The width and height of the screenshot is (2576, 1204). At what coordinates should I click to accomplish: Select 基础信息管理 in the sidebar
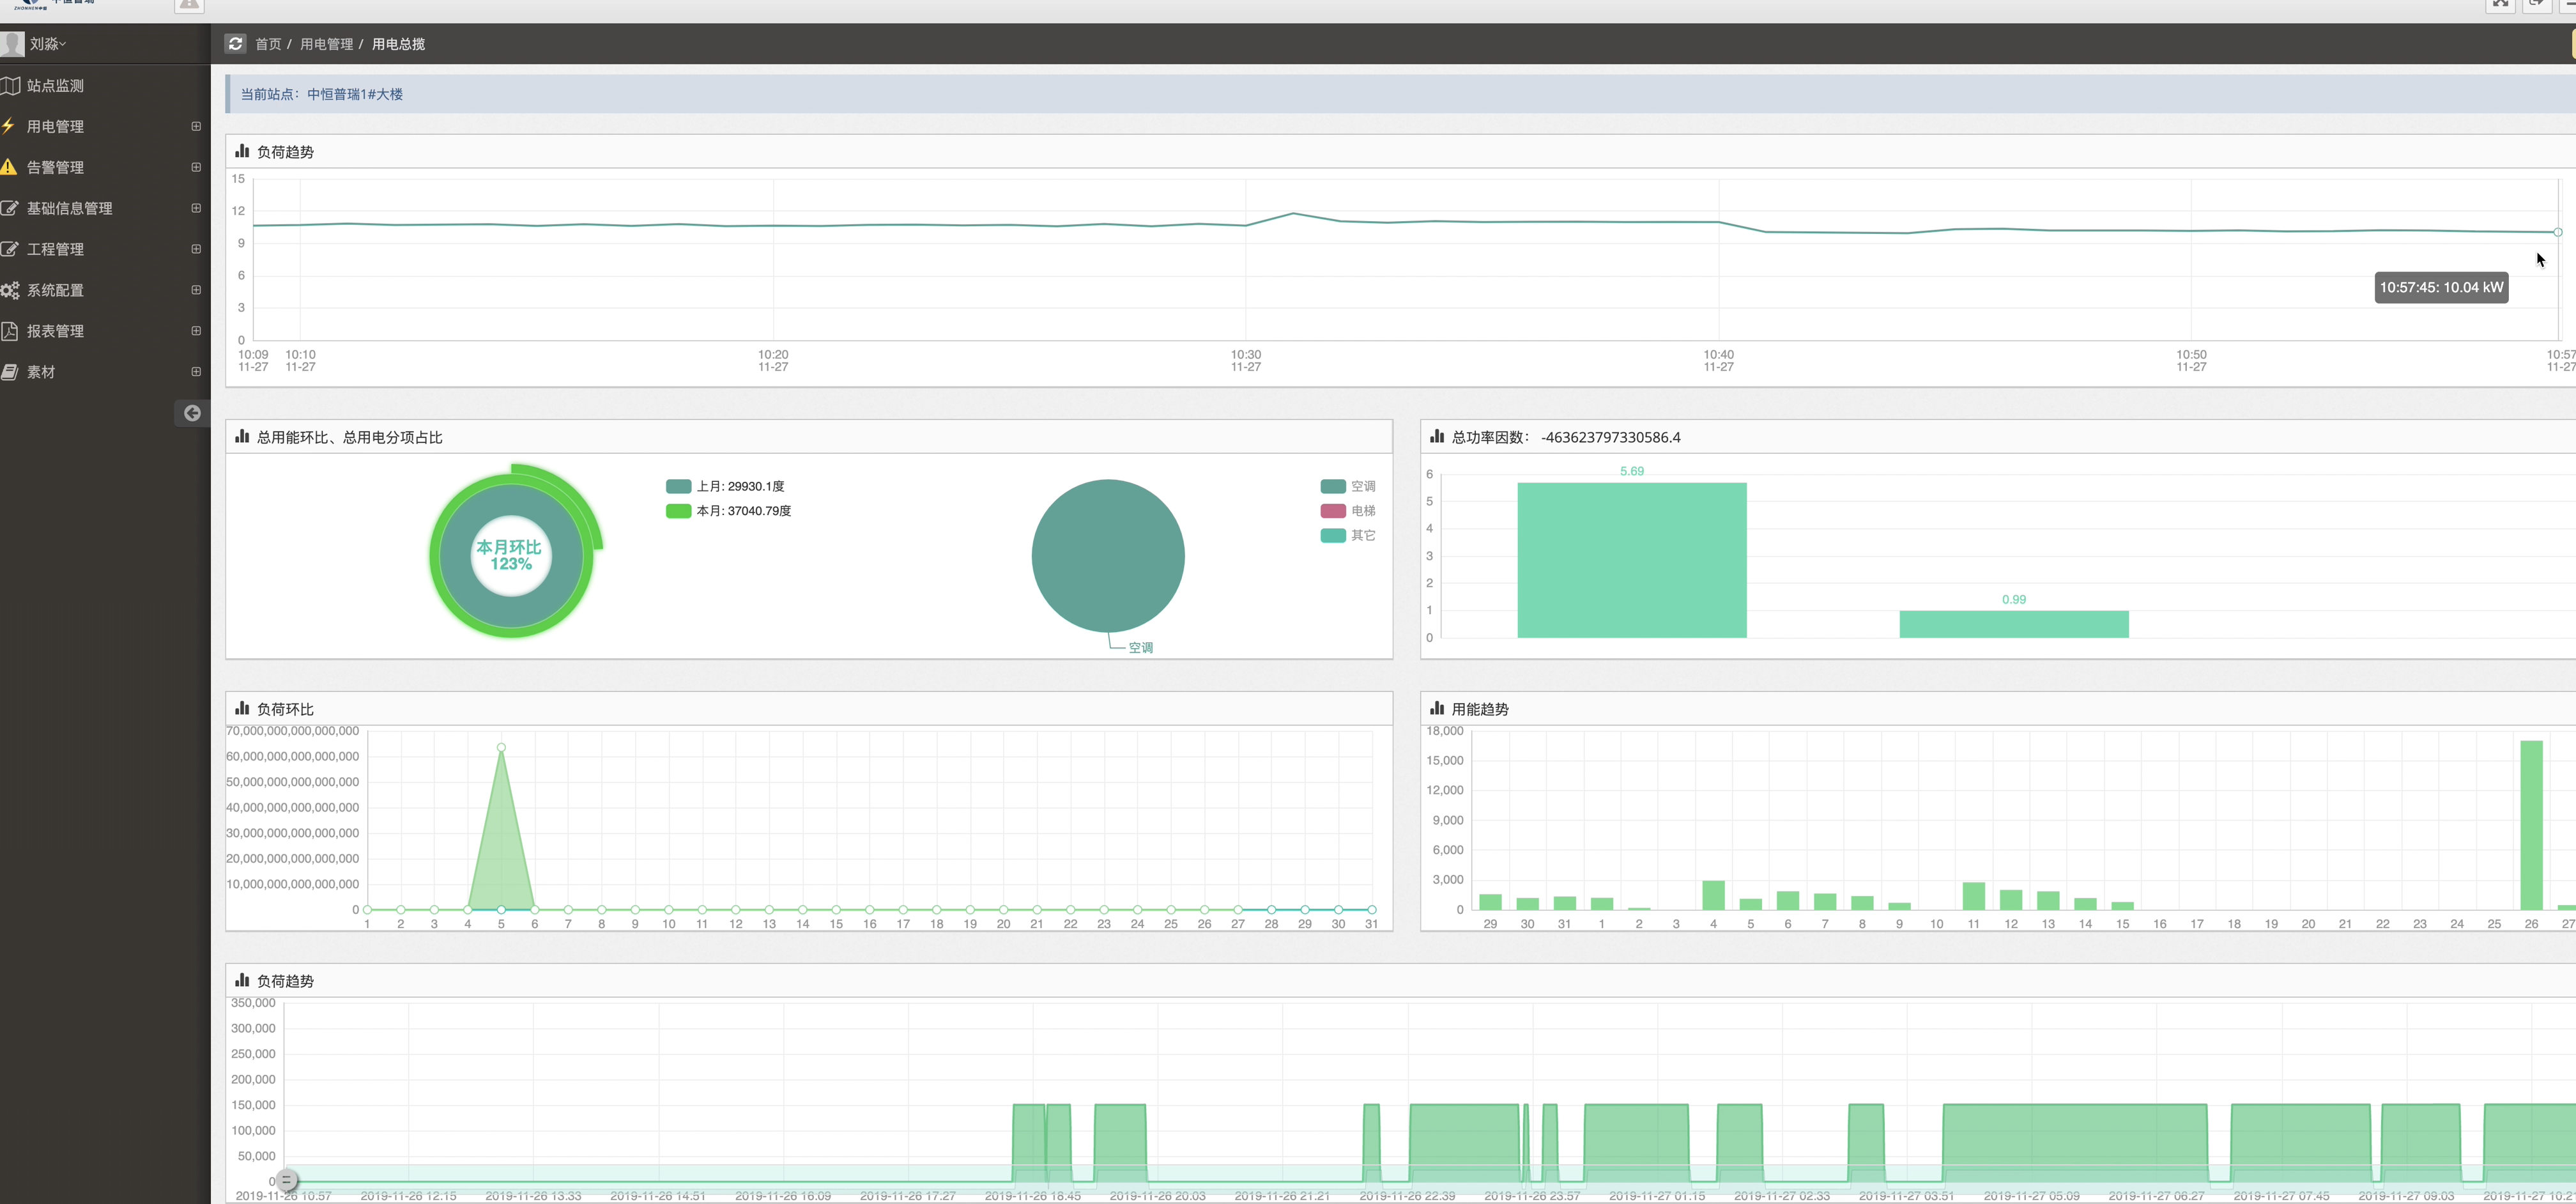105,208
